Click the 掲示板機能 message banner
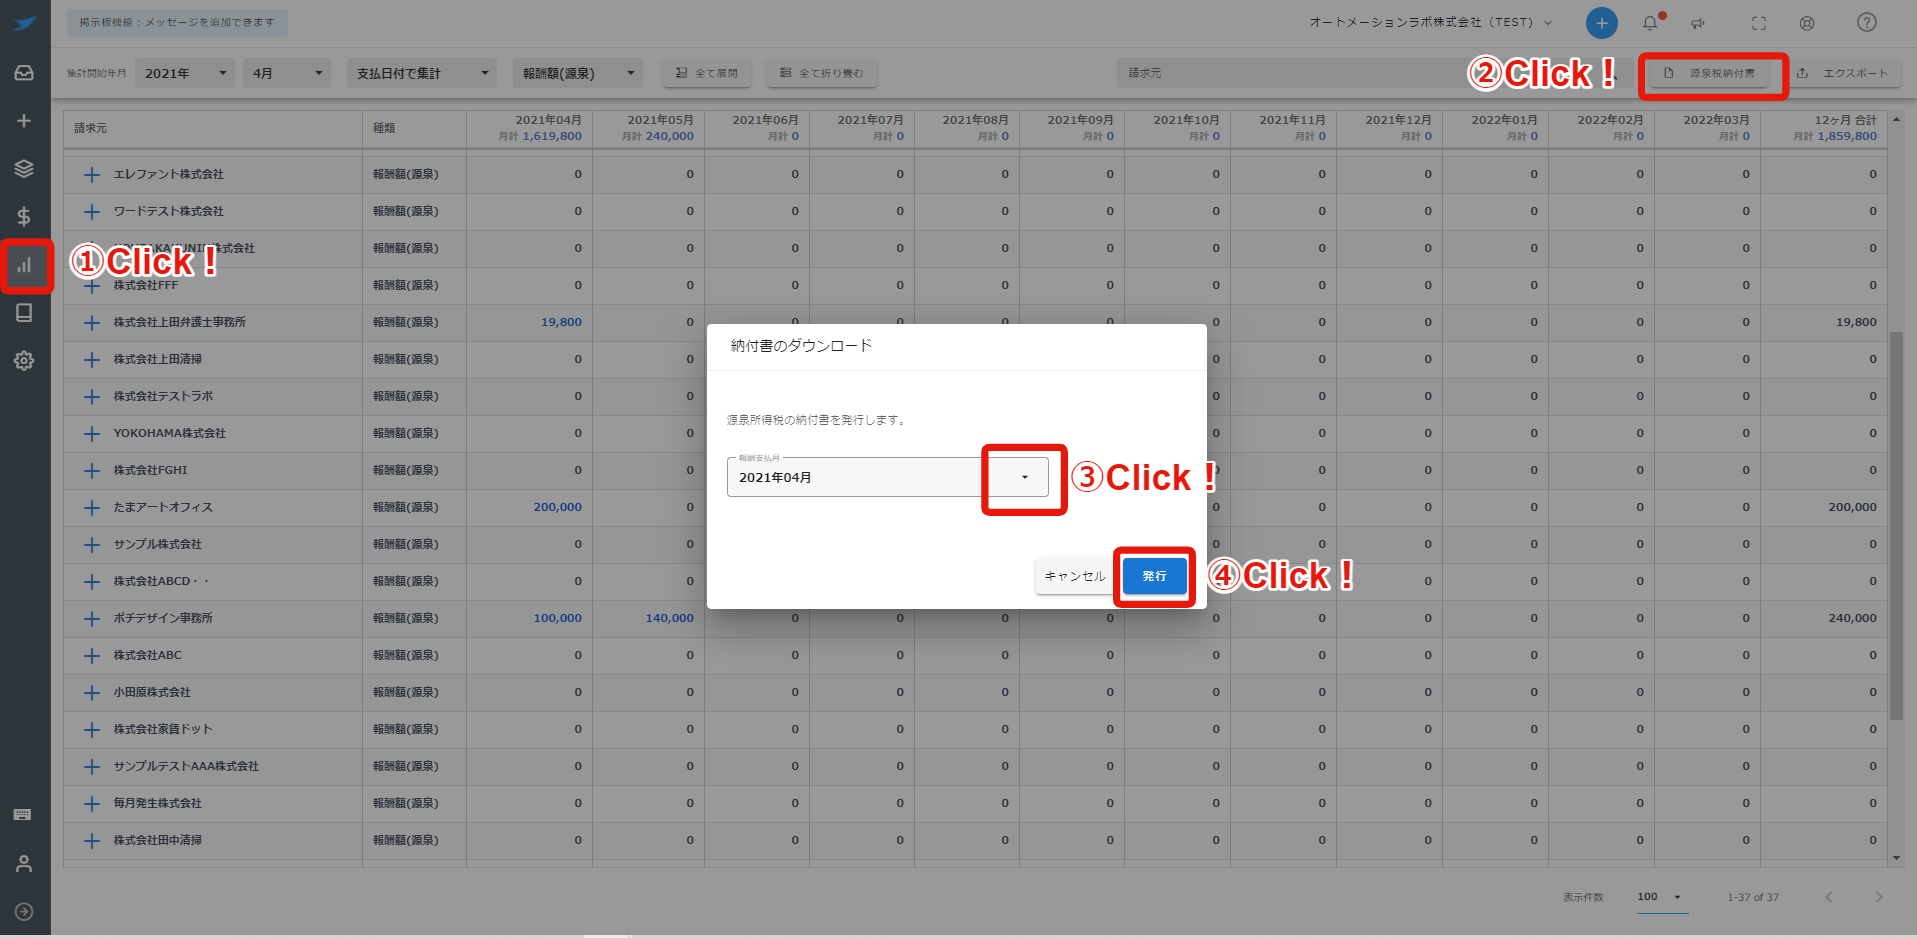Screen dimensions: 1917x938 tap(177, 22)
